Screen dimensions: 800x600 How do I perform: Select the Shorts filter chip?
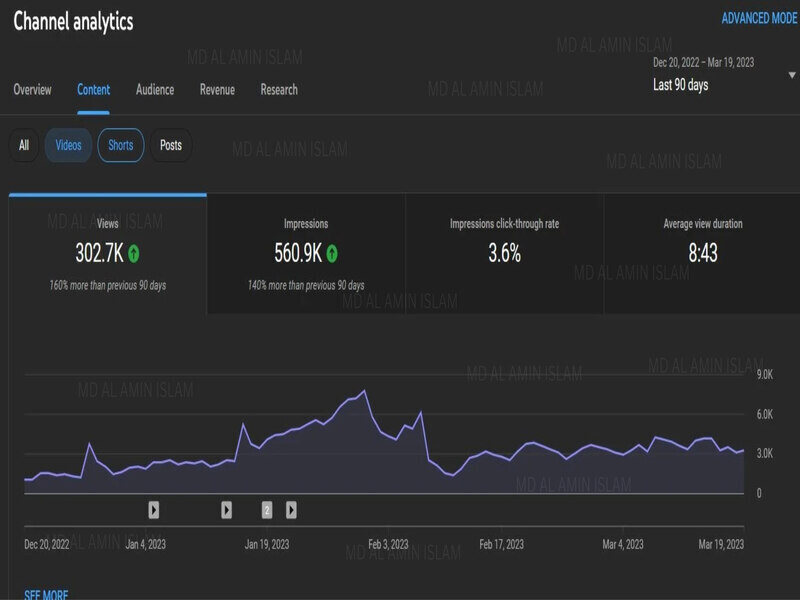click(121, 145)
